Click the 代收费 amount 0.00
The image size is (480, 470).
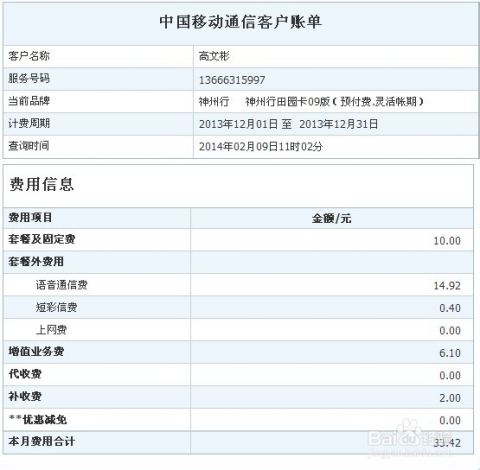click(450, 376)
